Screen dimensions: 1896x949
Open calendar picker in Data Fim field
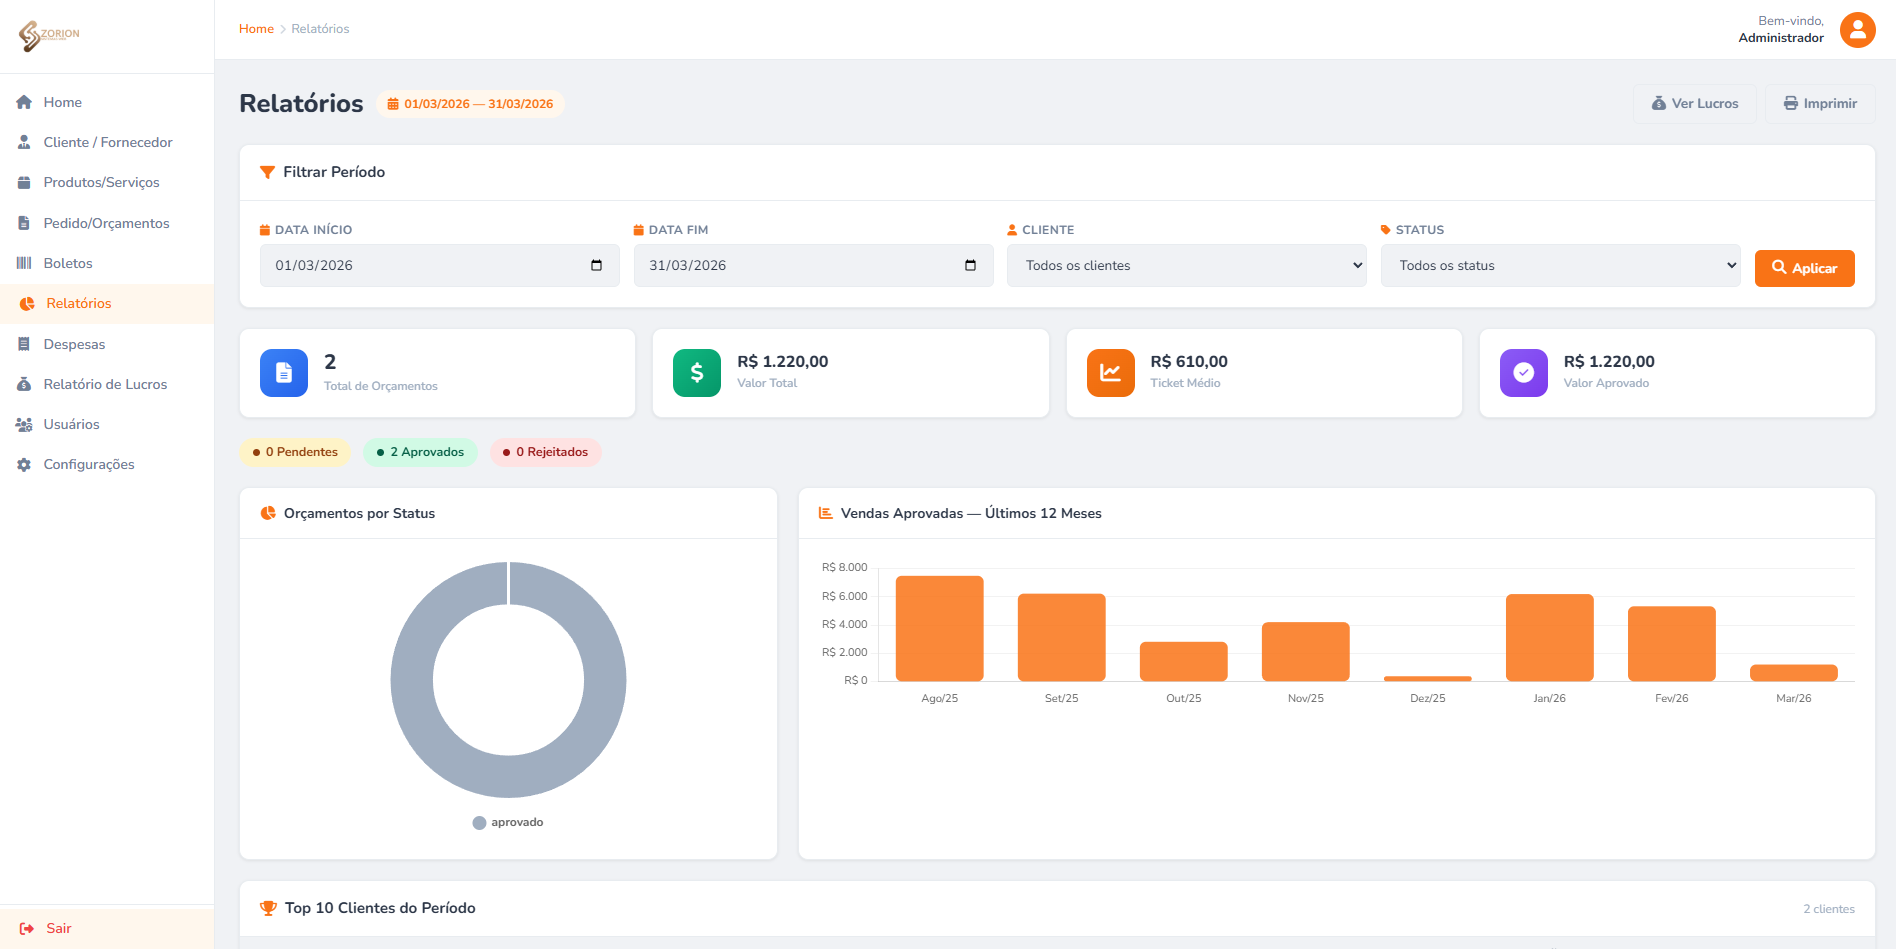[x=970, y=266]
